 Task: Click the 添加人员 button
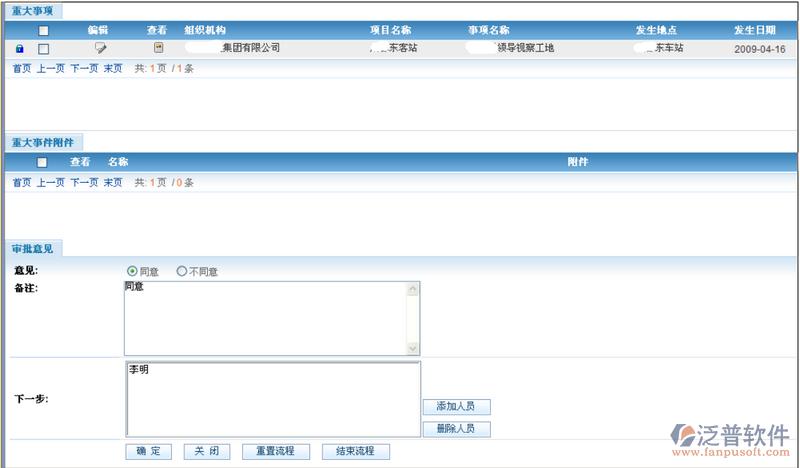tap(456, 407)
